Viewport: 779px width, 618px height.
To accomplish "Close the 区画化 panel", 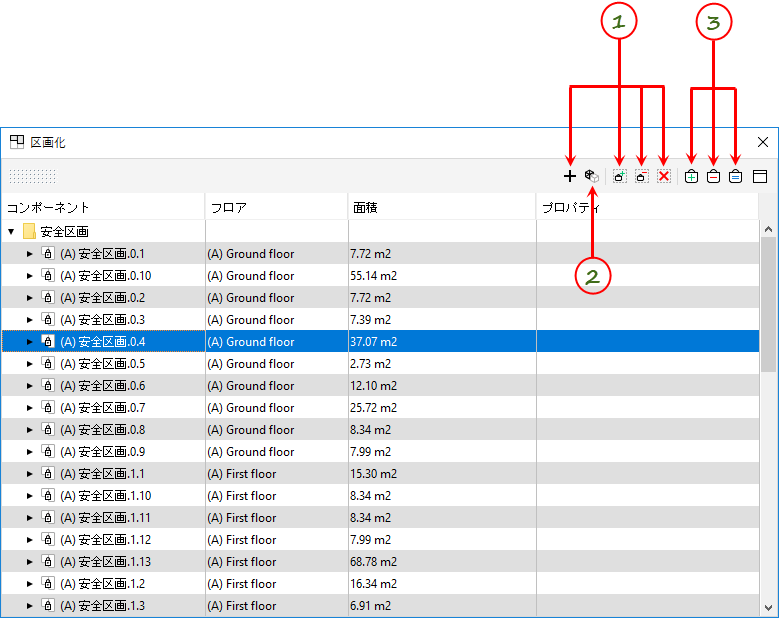I will (763, 142).
